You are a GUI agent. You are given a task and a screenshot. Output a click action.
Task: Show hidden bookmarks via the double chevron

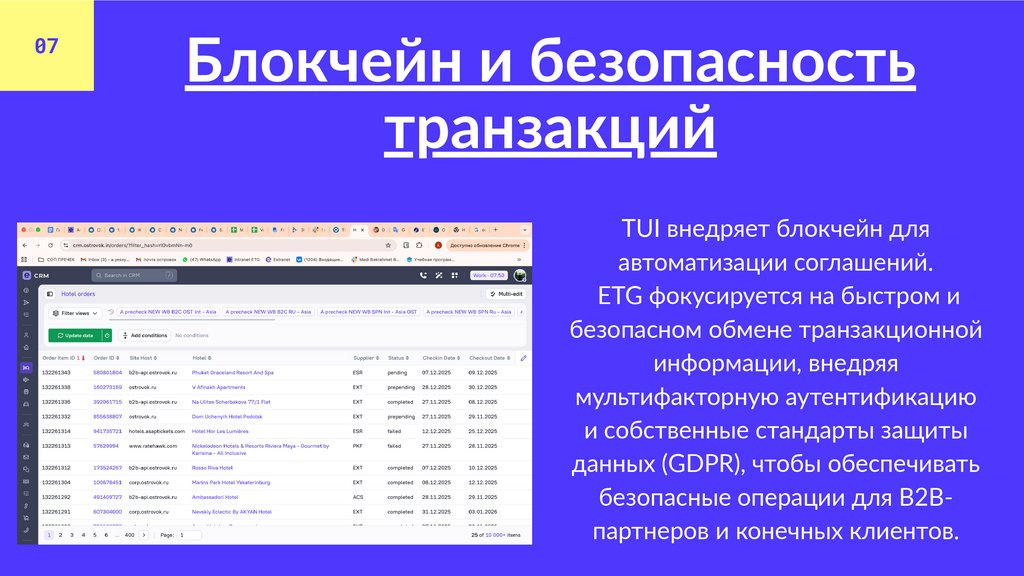[x=519, y=259]
